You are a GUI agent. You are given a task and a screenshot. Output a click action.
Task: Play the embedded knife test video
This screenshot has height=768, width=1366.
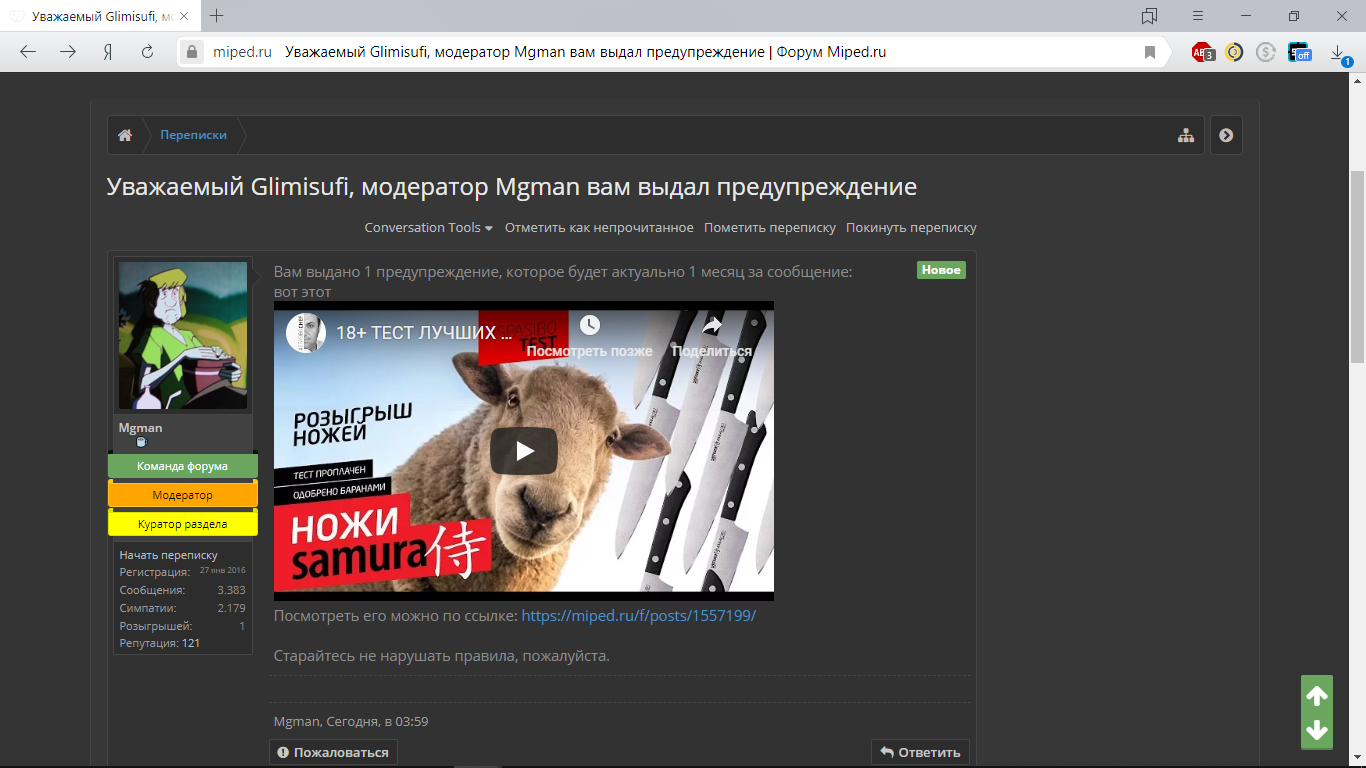tap(524, 451)
